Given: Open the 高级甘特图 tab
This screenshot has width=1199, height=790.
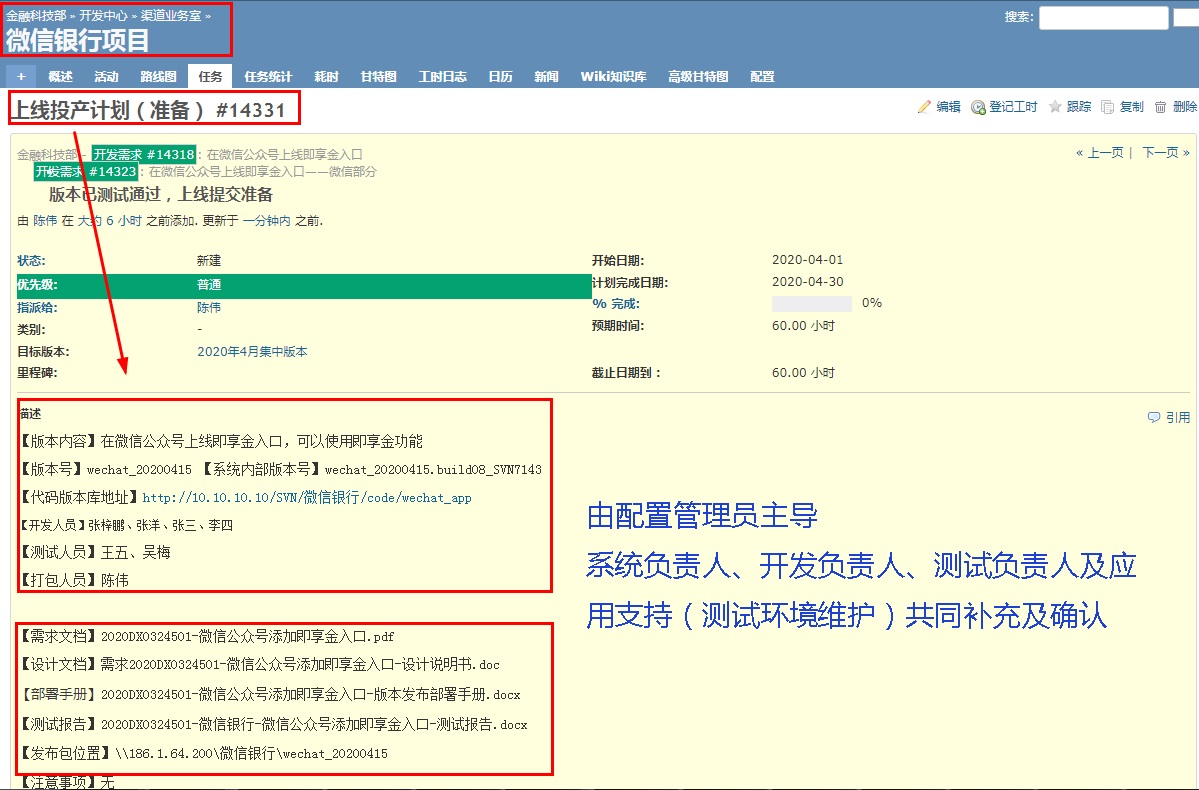Looking at the screenshot, I should click(x=698, y=76).
